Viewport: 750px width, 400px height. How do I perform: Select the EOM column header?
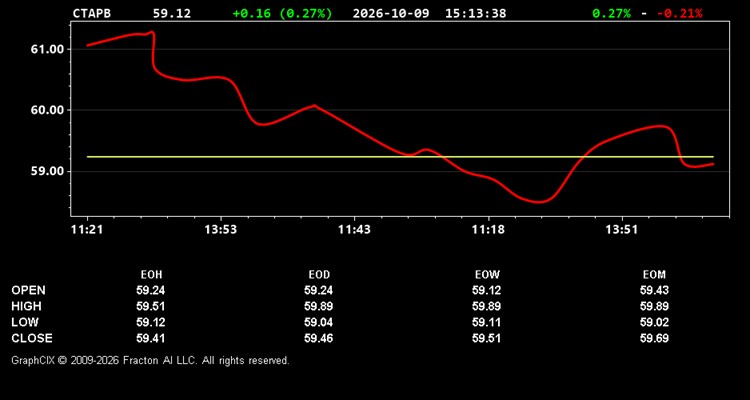(654, 275)
